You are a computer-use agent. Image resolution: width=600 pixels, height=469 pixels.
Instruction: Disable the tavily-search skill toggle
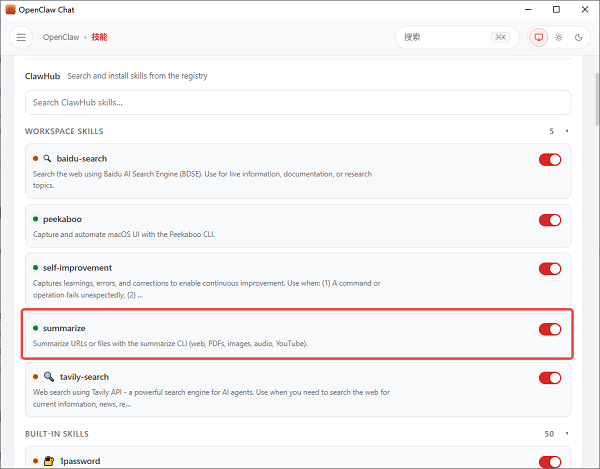click(550, 378)
